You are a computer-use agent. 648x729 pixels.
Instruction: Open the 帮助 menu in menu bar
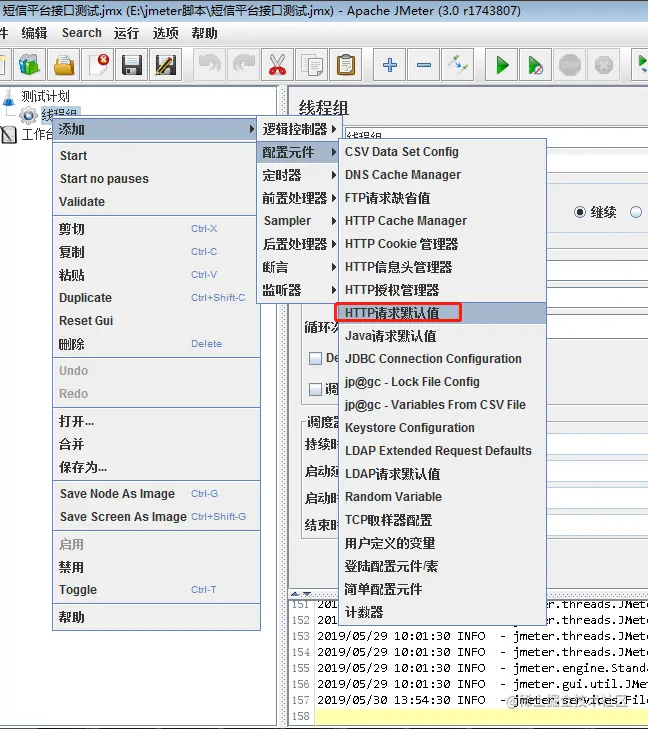(204, 33)
